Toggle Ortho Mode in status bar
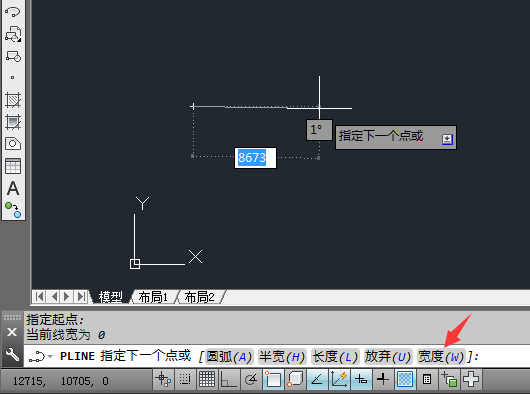 click(x=228, y=380)
